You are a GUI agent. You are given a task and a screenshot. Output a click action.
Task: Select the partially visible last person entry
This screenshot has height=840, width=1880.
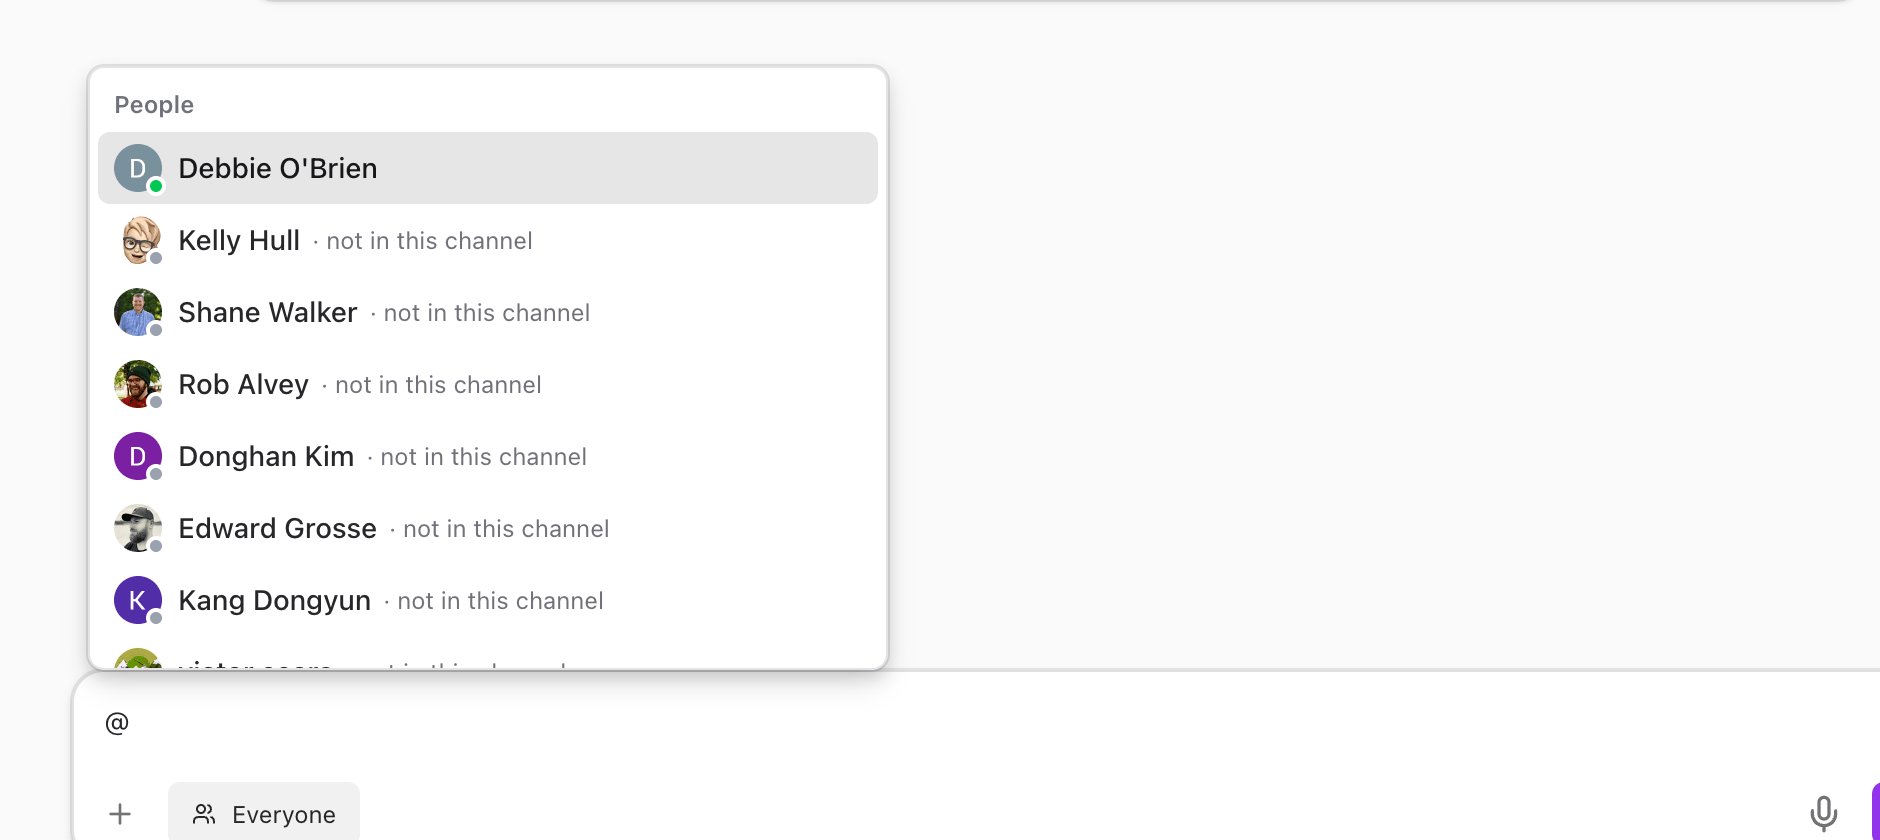488,656
